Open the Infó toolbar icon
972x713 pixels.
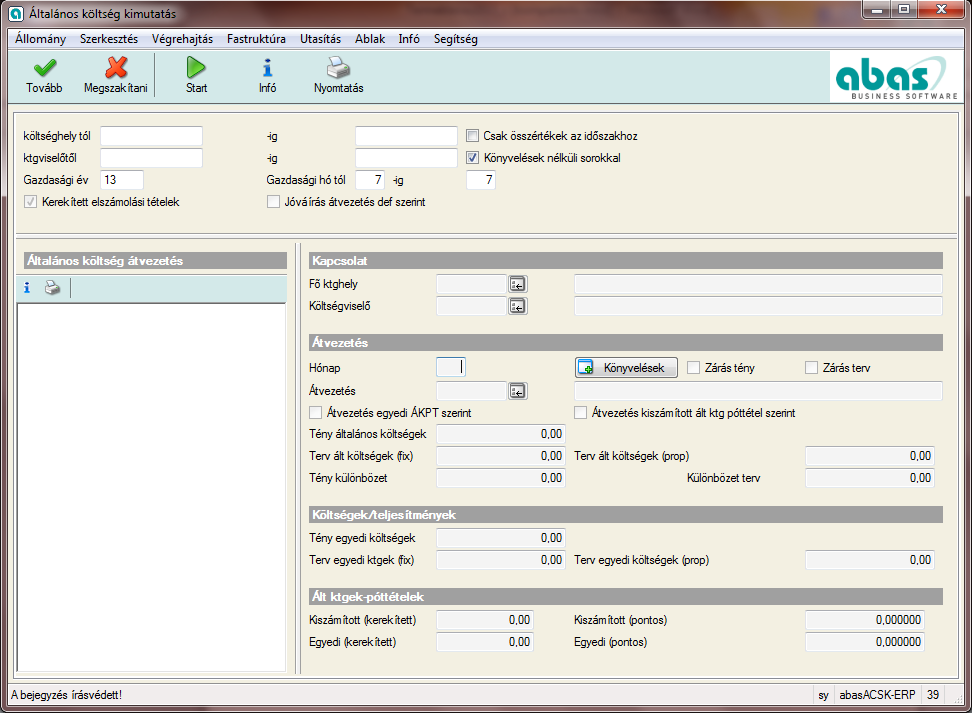267,68
